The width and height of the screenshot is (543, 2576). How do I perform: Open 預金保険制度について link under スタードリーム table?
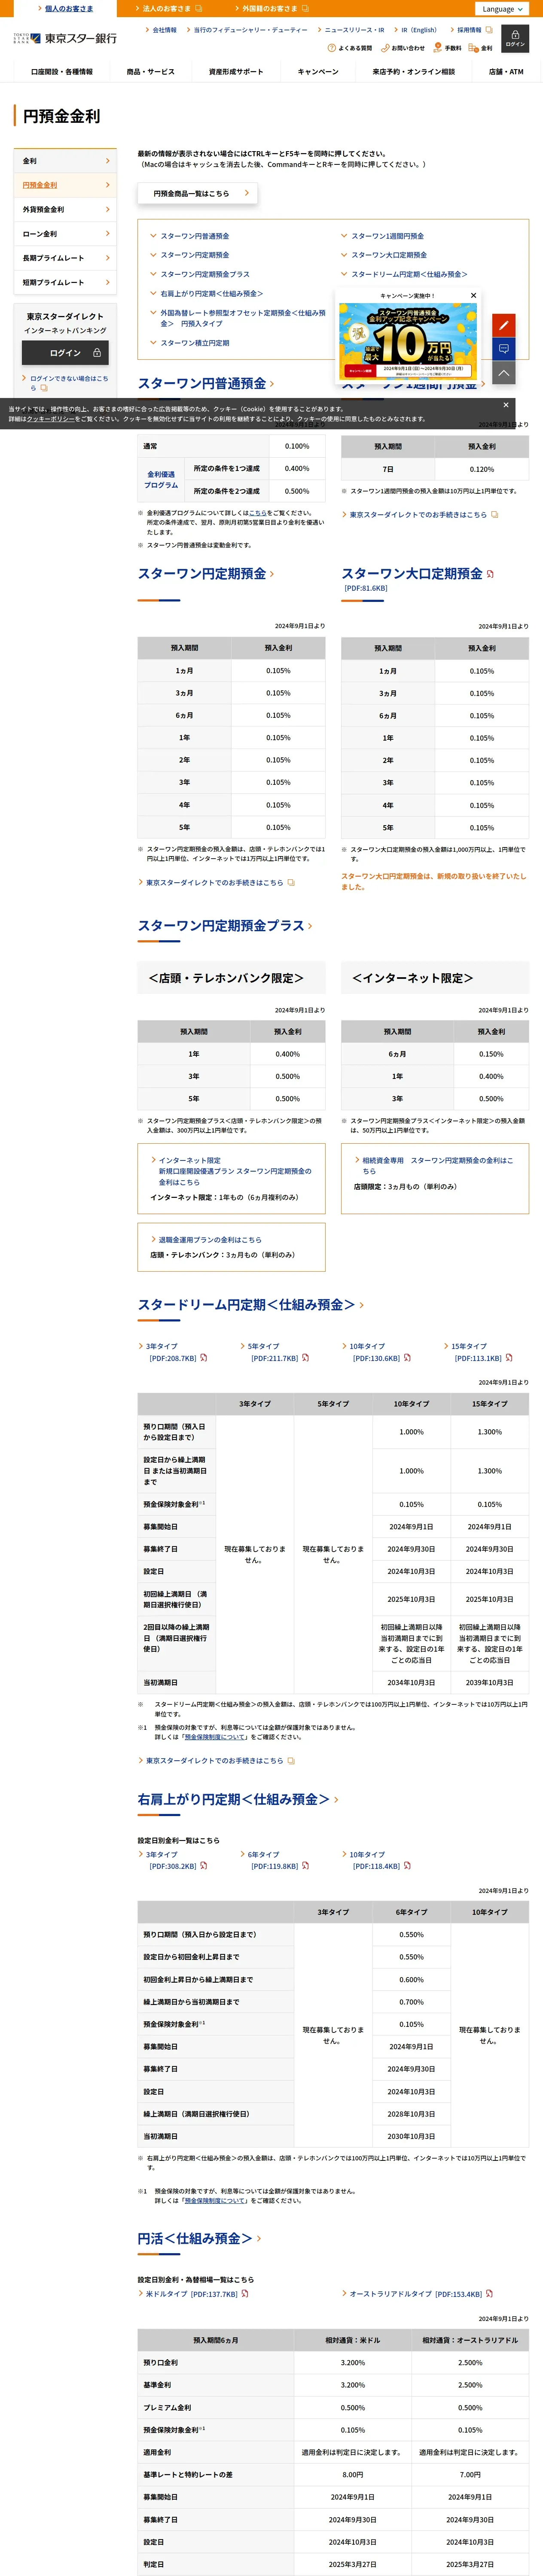tap(215, 1737)
